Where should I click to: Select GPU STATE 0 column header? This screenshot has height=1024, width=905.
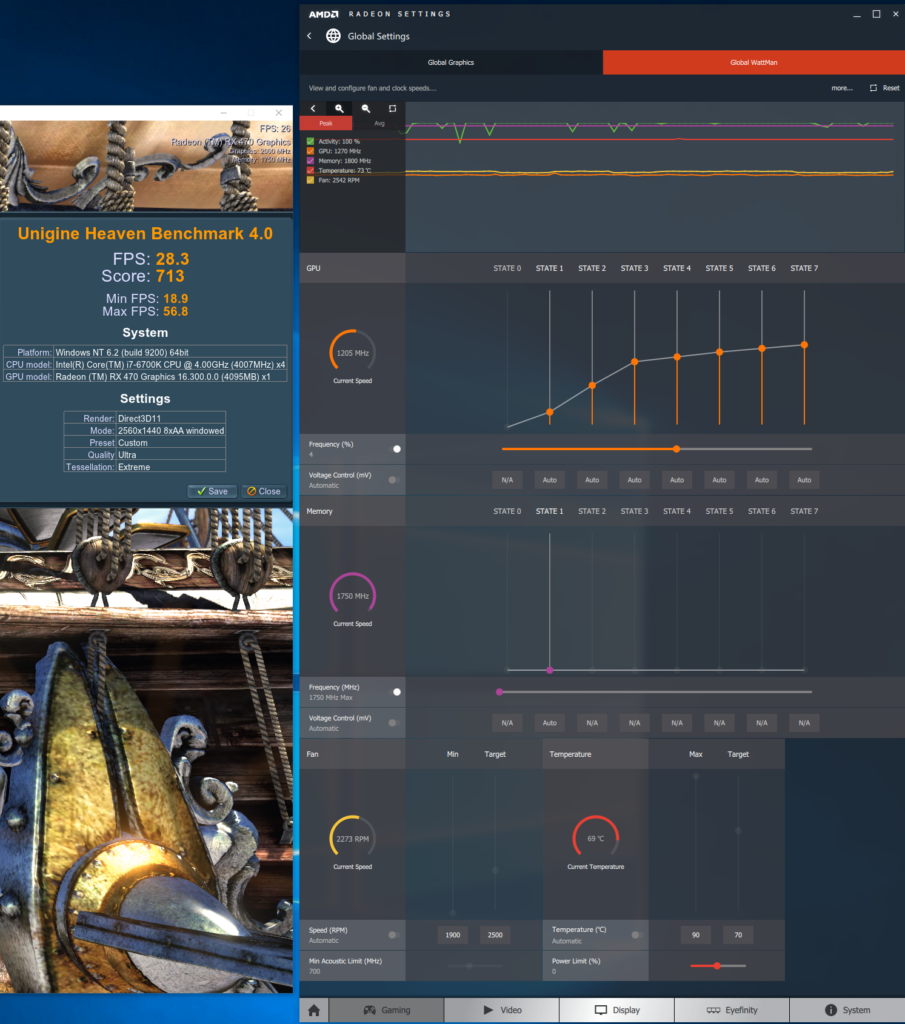[x=507, y=268]
